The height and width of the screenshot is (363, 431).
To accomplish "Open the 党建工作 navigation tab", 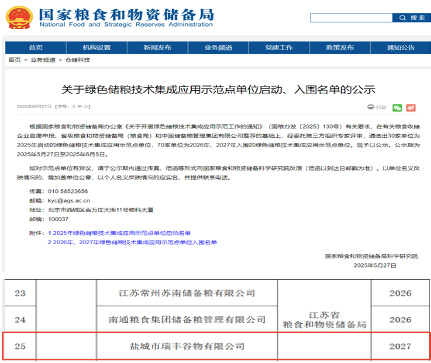I will (279, 48).
